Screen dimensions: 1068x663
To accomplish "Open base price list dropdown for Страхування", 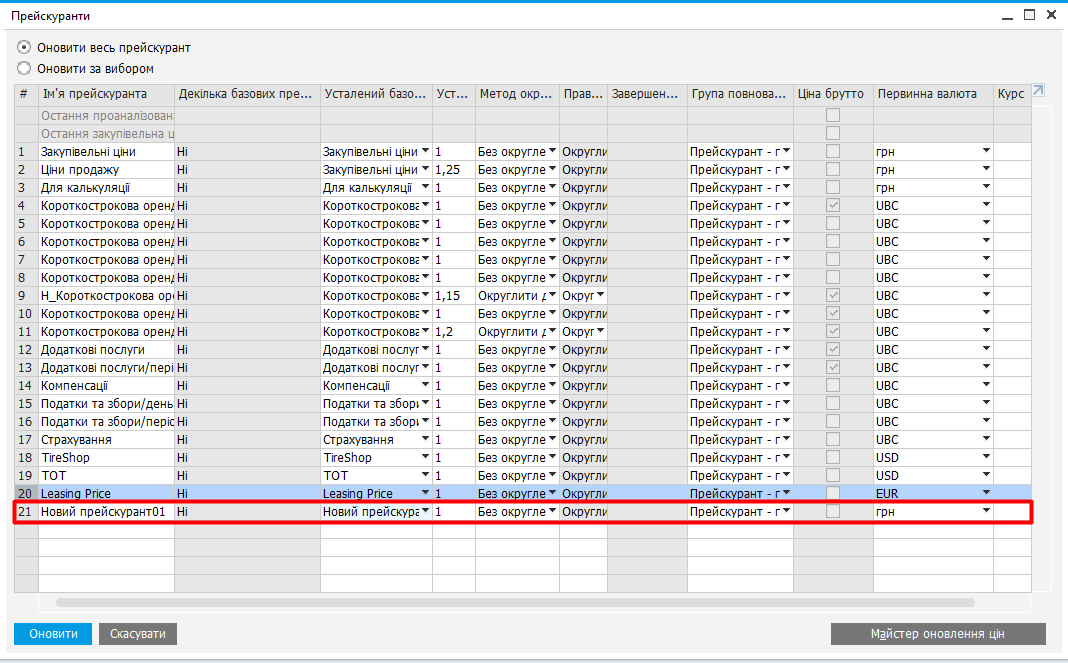I will (425, 439).
